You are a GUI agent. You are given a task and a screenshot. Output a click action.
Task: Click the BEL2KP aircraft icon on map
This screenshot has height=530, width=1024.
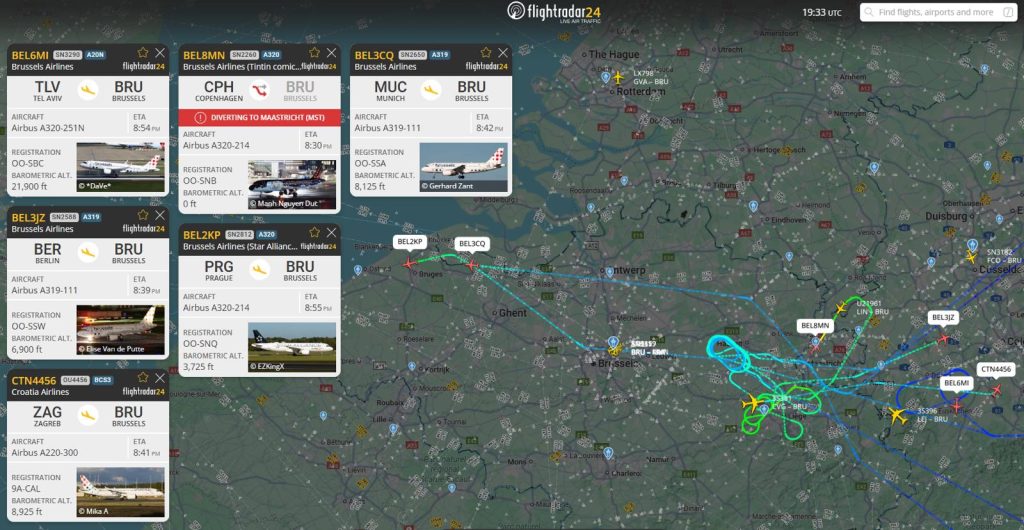[409, 264]
